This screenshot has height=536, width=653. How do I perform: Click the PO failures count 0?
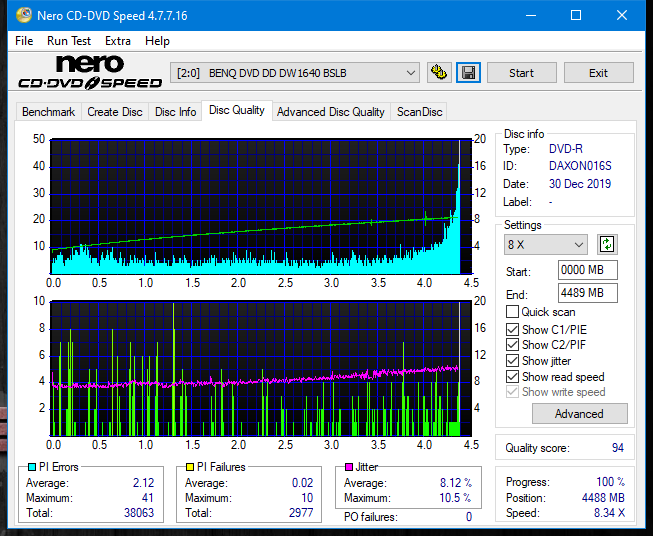tap(469, 517)
